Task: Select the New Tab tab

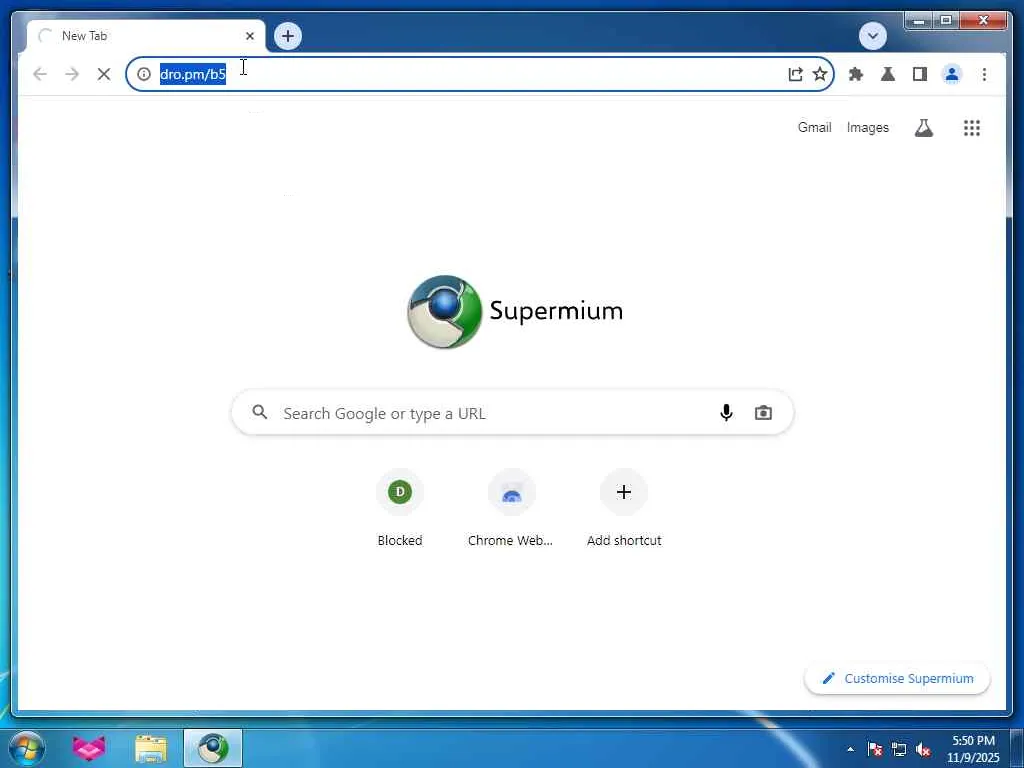Action: coord(146,36)
